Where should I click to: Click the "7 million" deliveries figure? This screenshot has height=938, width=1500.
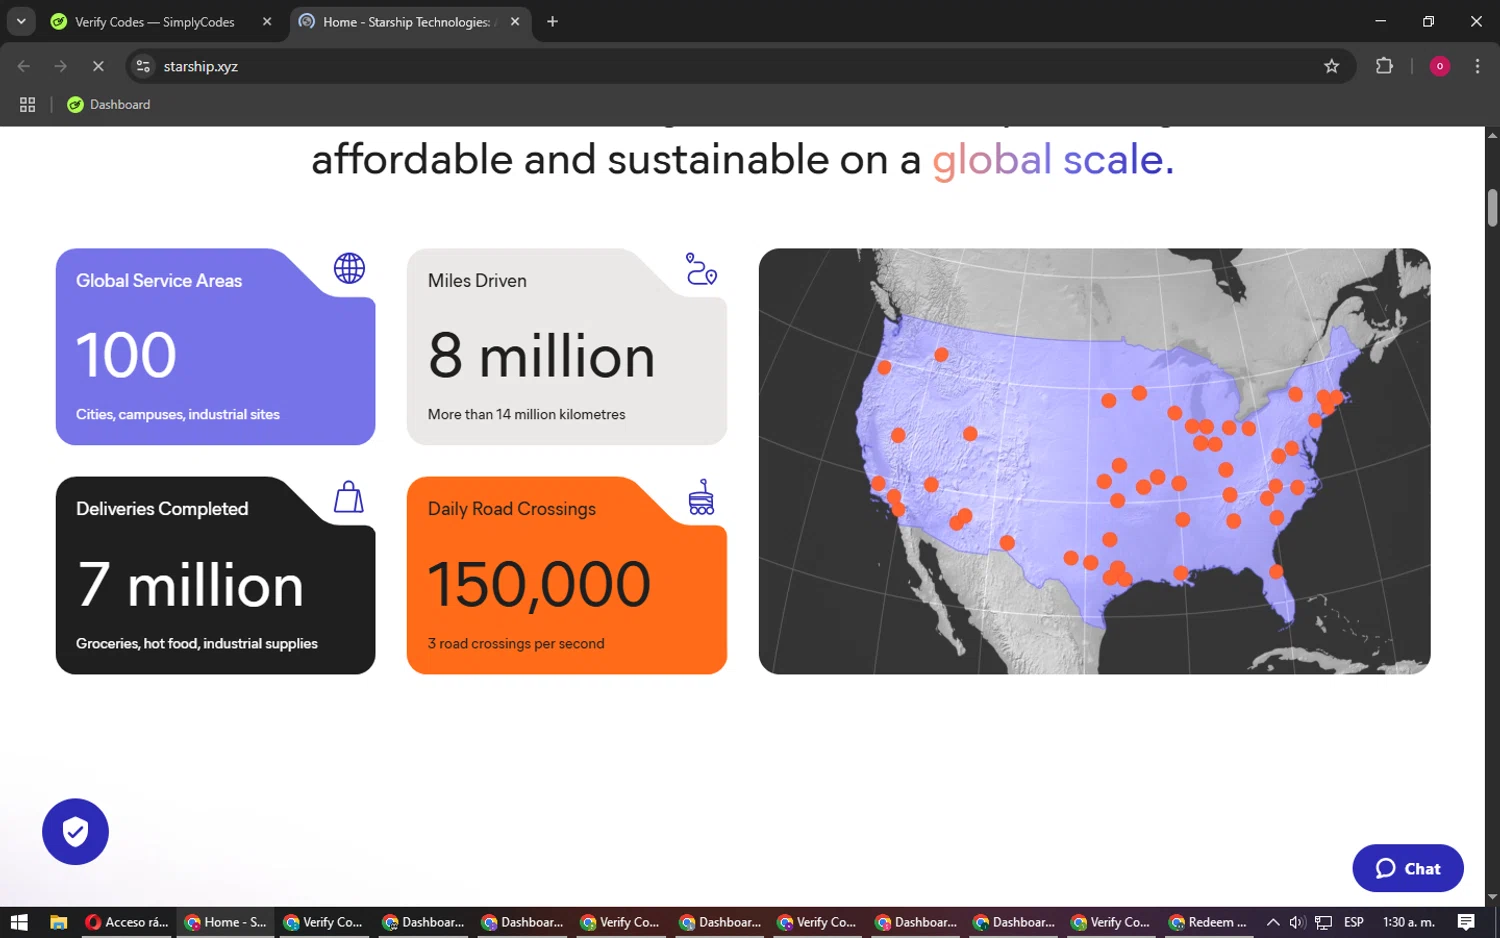pyautogui.click(x=190, y=585)
